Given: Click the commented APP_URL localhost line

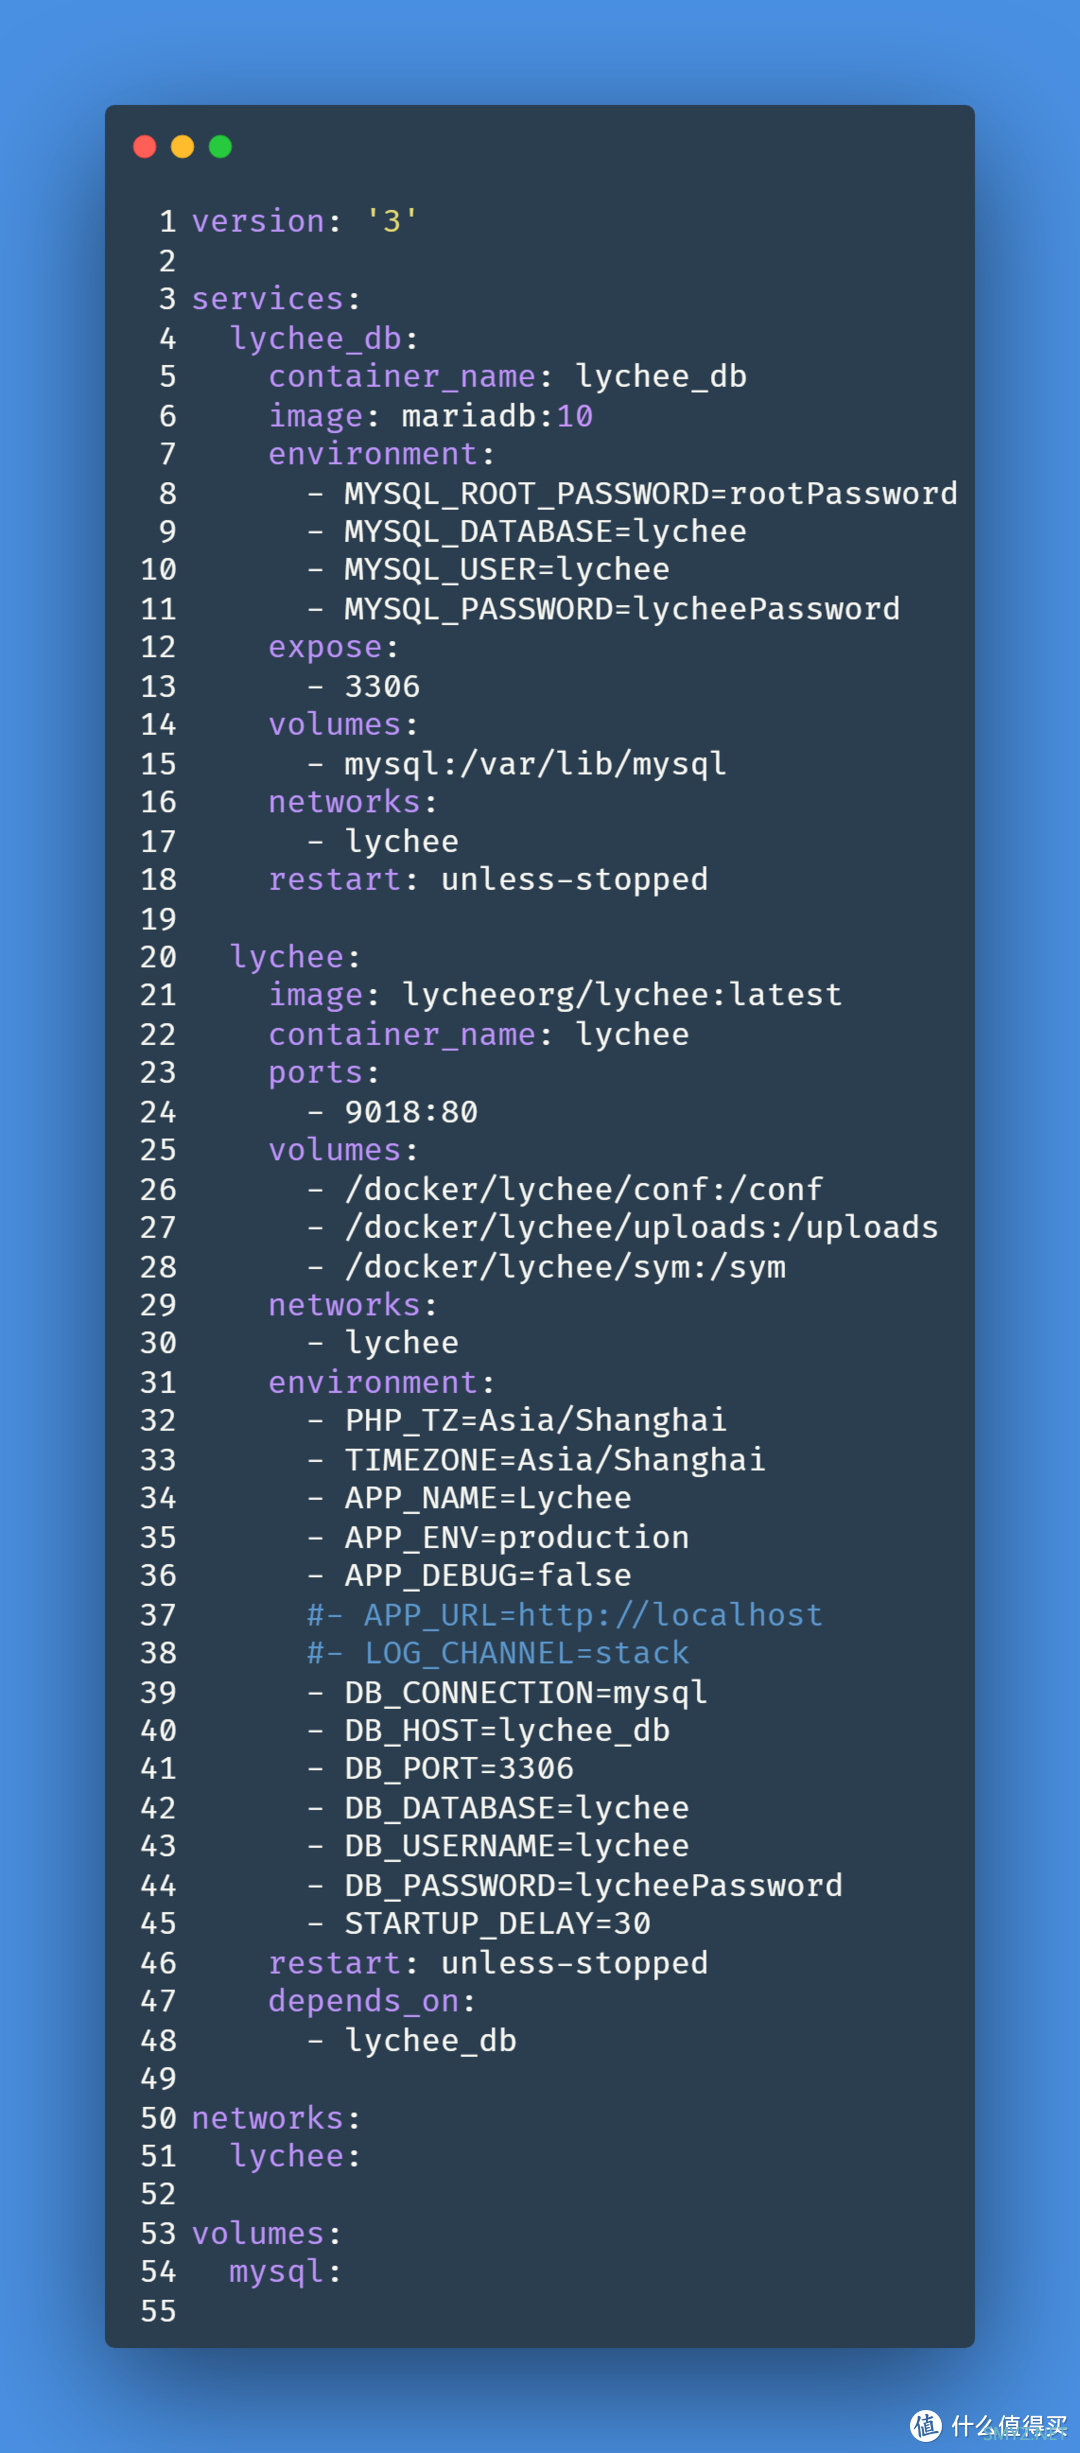Looking at the screenshot, I should (565, 1615).
